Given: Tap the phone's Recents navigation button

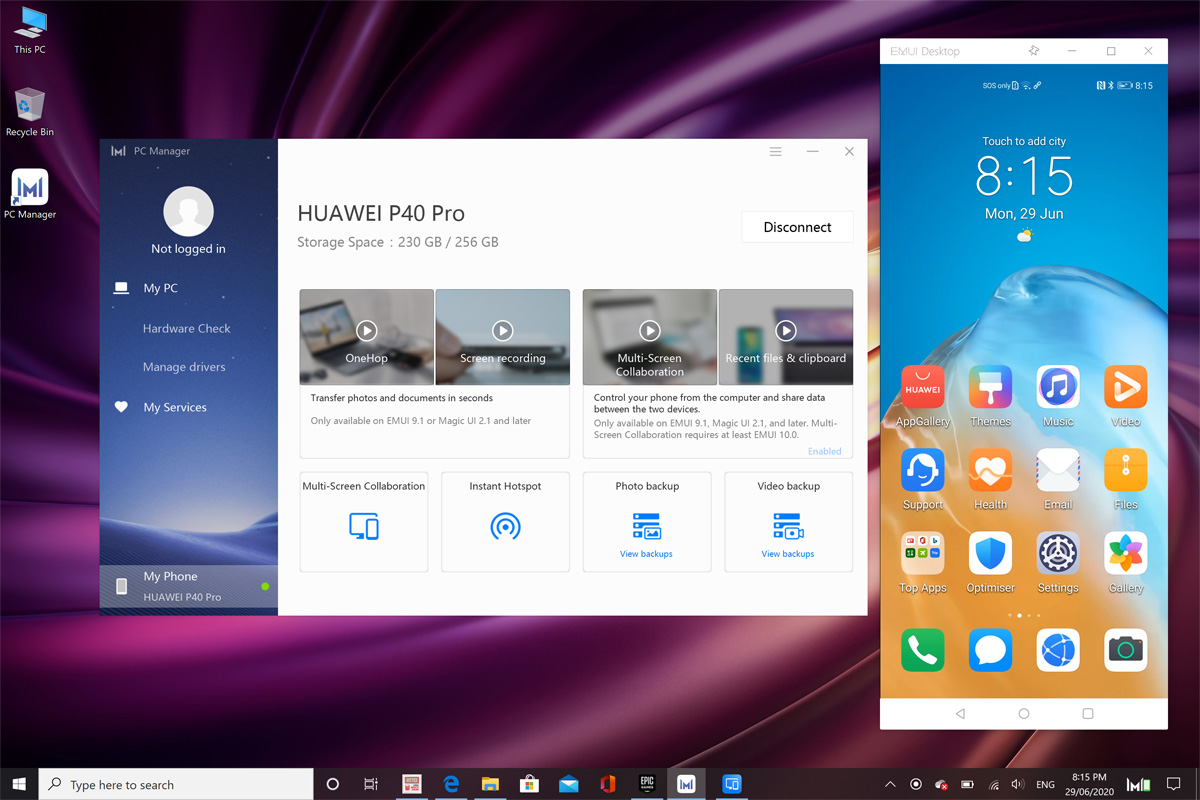Looking at the screenshot, I should click(1088, 714).
